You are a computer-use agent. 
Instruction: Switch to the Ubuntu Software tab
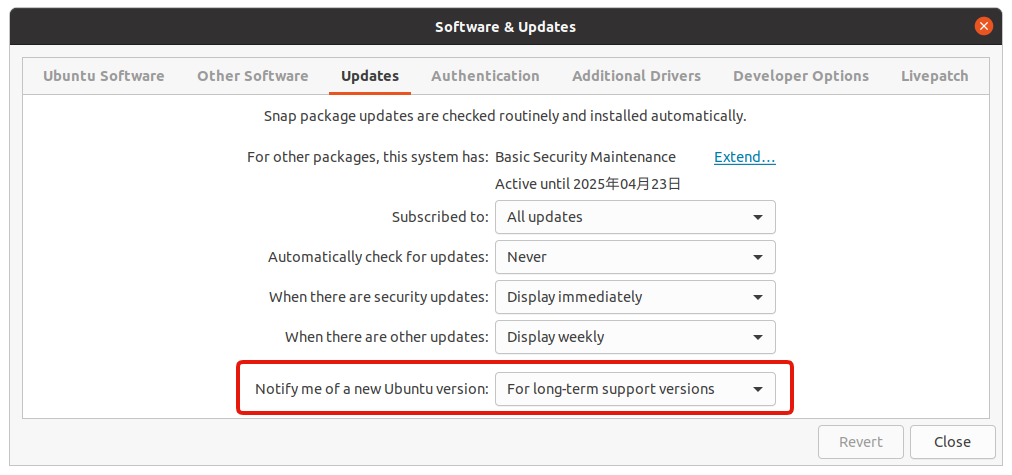103,76
